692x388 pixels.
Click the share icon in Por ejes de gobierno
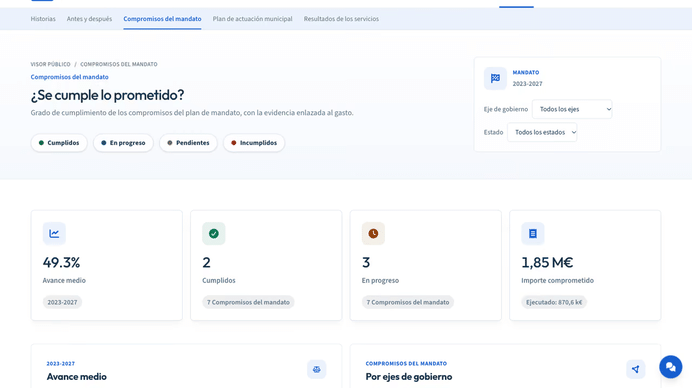(x=636, y=369)
